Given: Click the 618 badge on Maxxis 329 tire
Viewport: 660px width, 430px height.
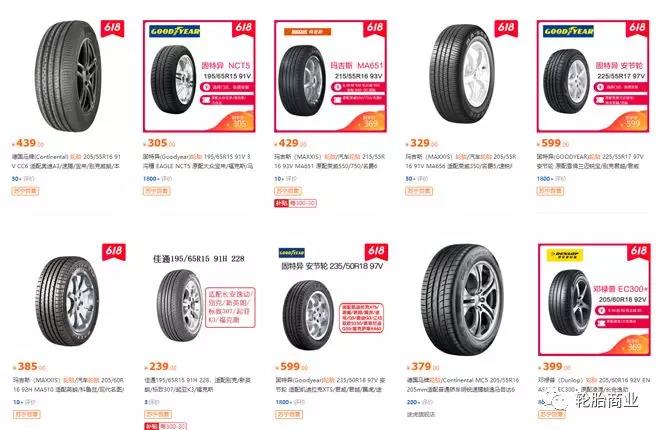Looking at the screenshot, I should pyautogui.click(x=506, y=28).
